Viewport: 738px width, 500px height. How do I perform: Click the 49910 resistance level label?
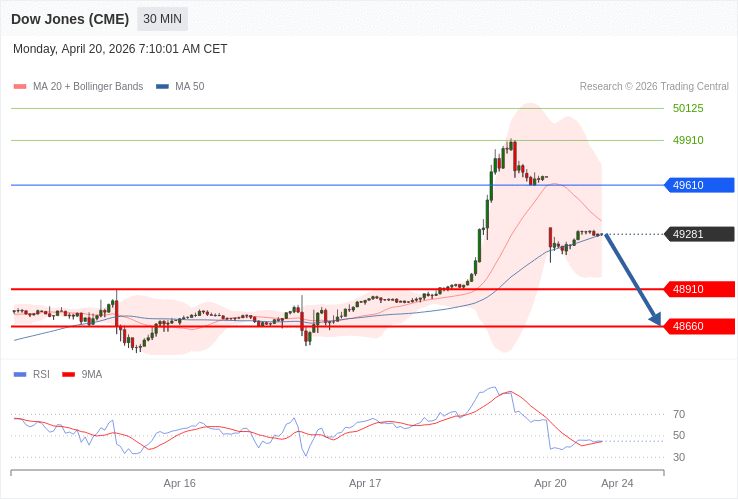pyautogui.click(x=688, y=140)
